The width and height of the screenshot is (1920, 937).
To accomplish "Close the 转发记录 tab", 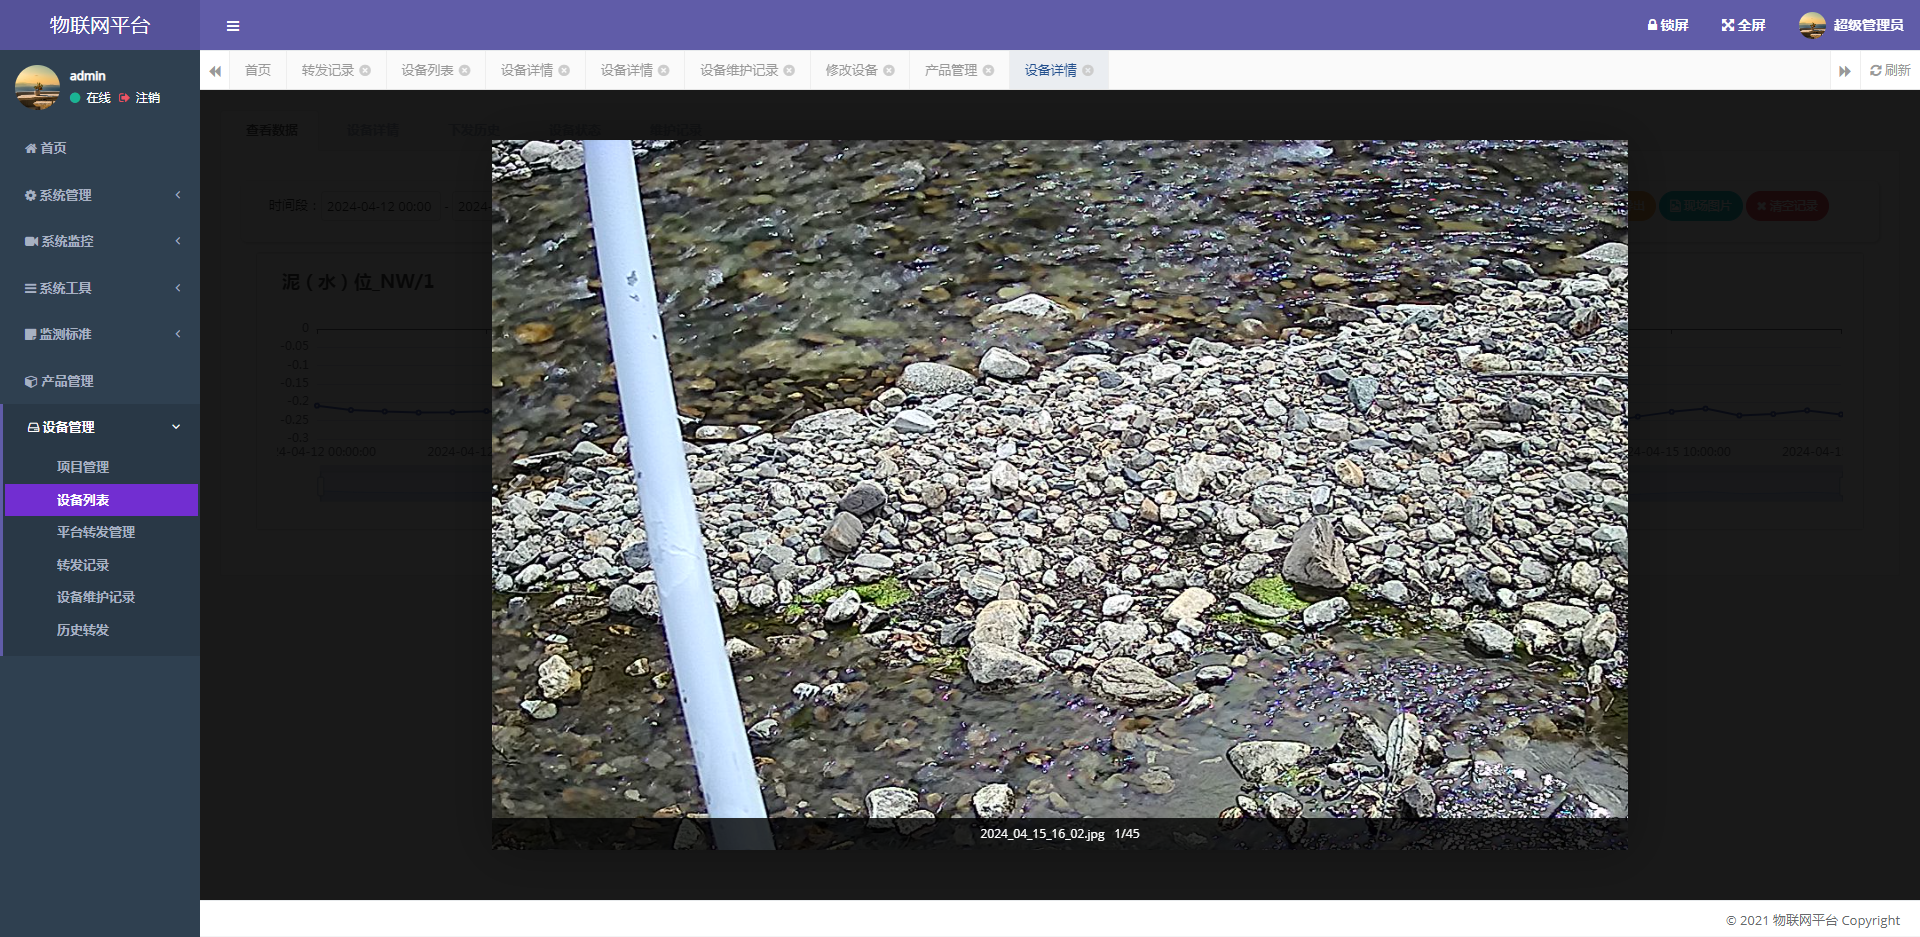I will 365,70.
